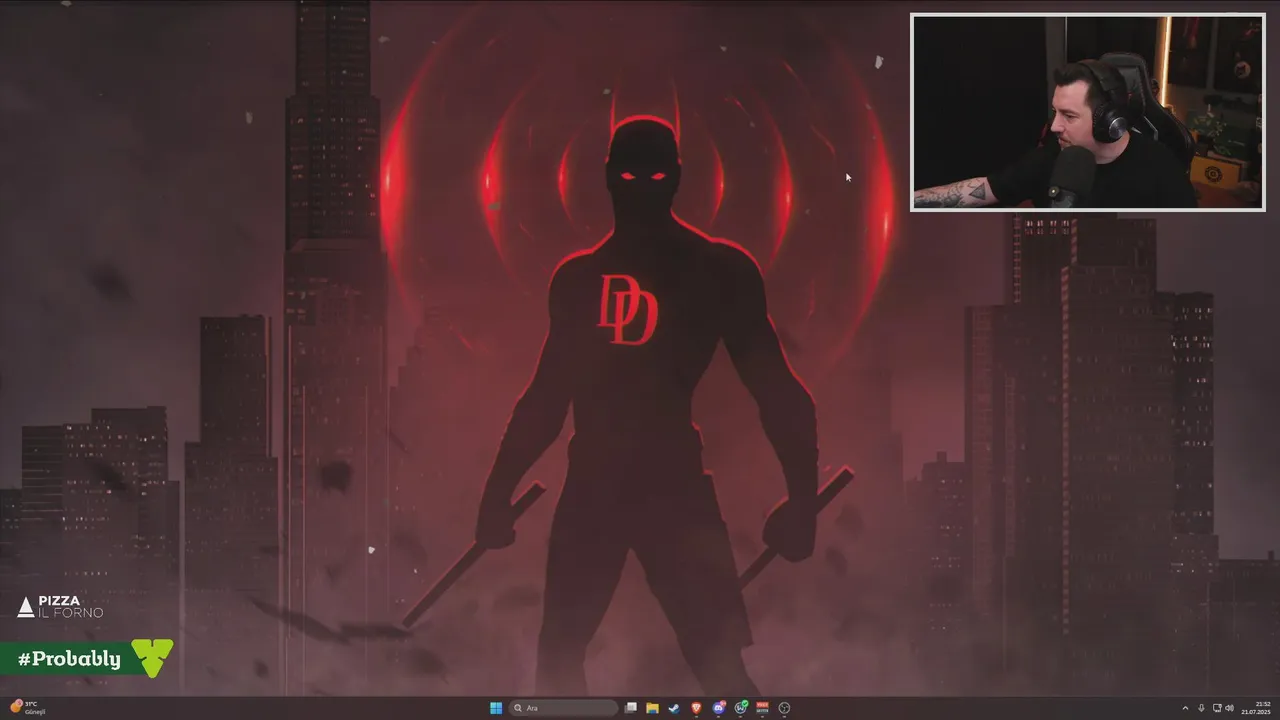
Task: Open Discord from the taskbar
Action: coord(718,707)
